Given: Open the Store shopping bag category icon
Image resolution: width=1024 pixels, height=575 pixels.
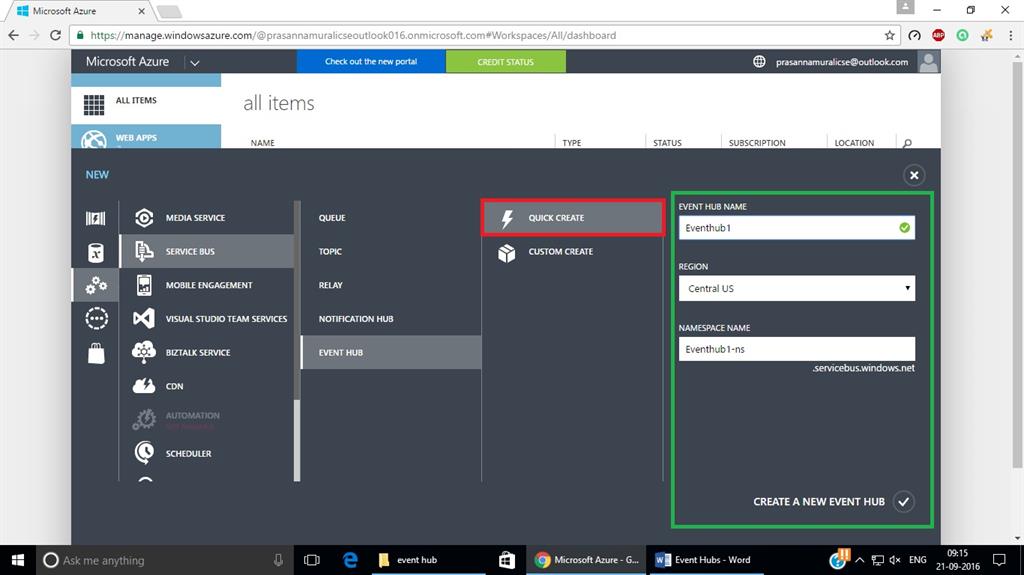Looking at the screenshot, I should point(96,353).
